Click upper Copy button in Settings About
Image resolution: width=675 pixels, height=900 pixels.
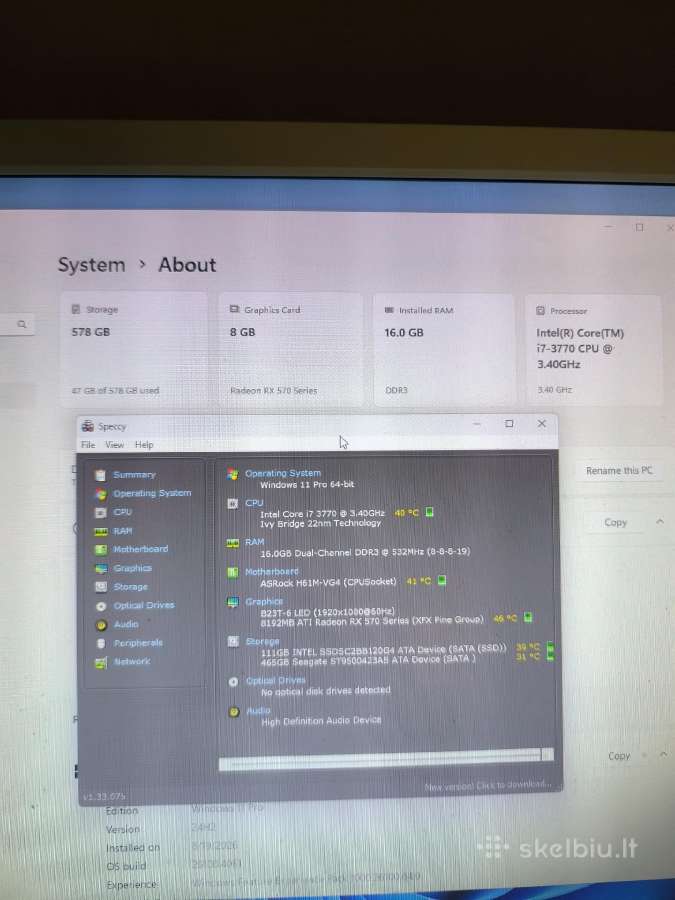[x=615, y=522]
